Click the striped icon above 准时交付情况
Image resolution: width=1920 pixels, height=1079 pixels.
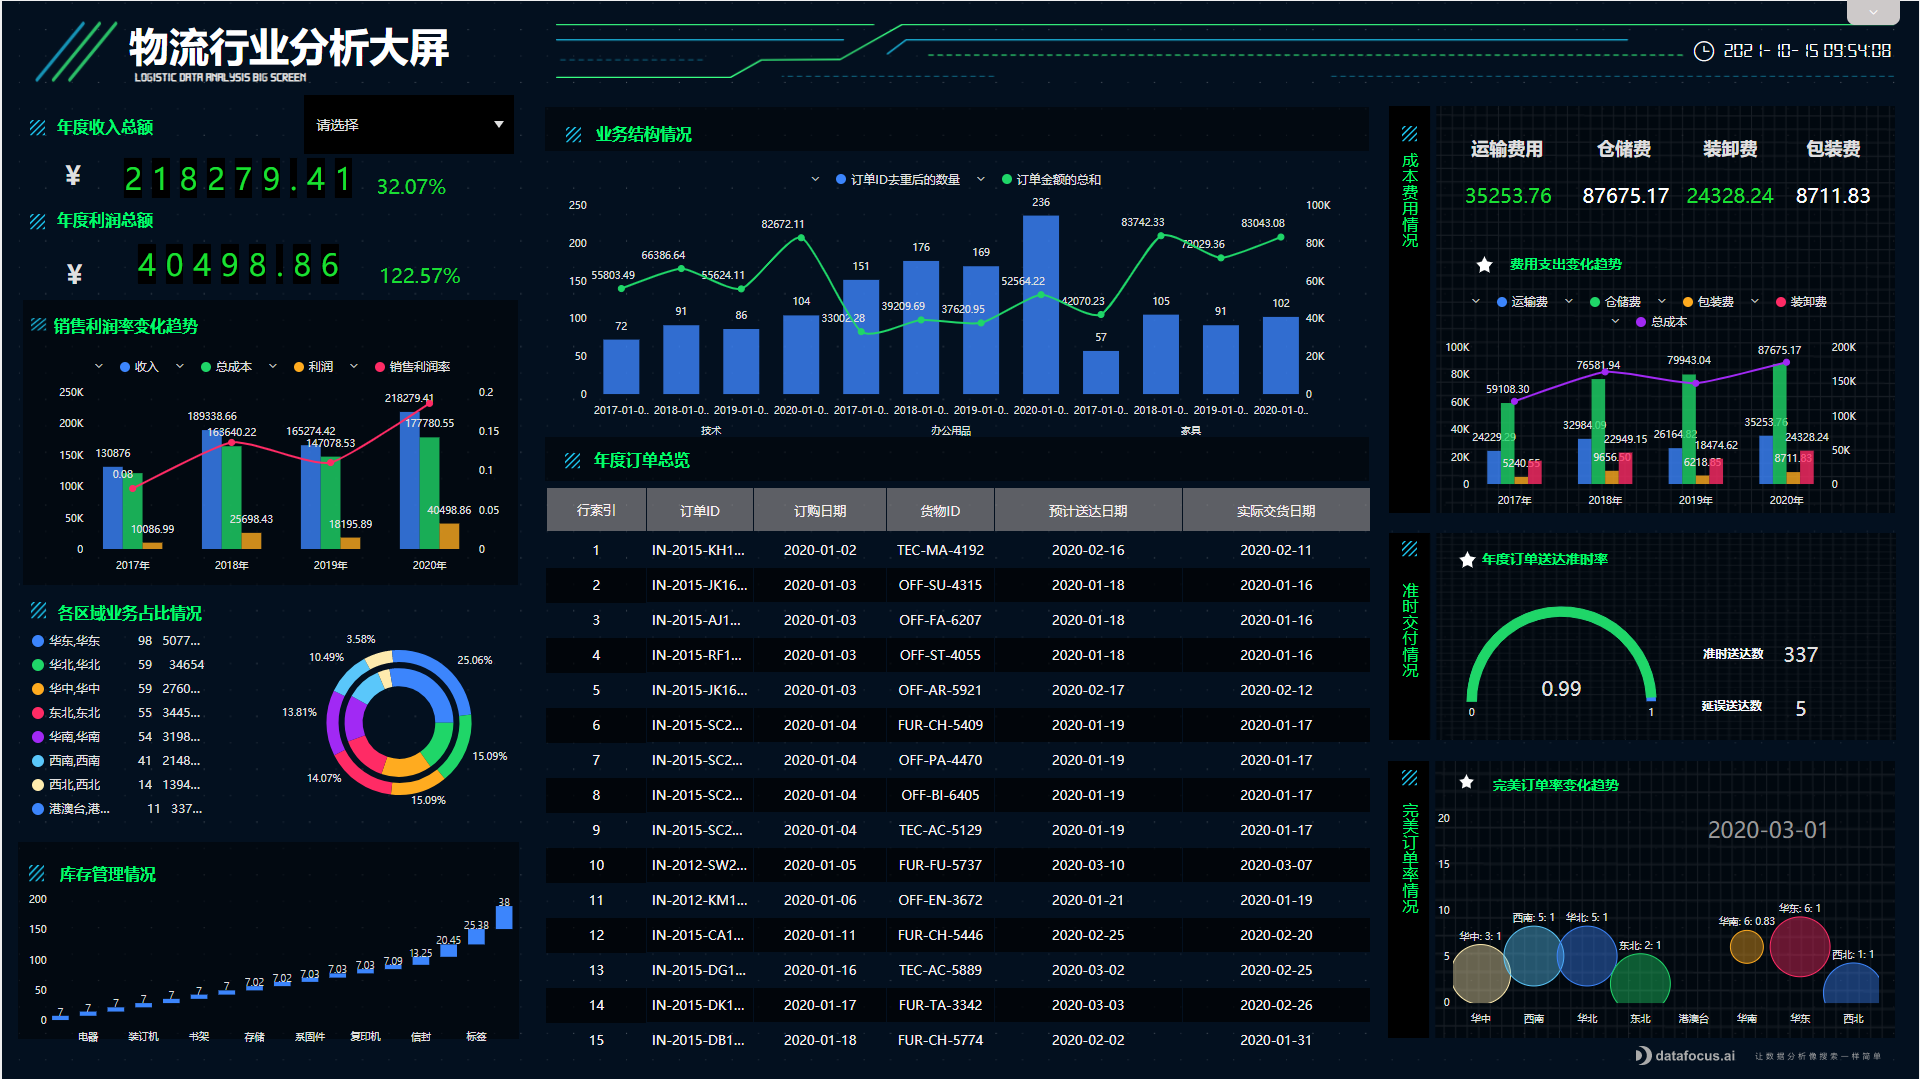(1409, 548)
